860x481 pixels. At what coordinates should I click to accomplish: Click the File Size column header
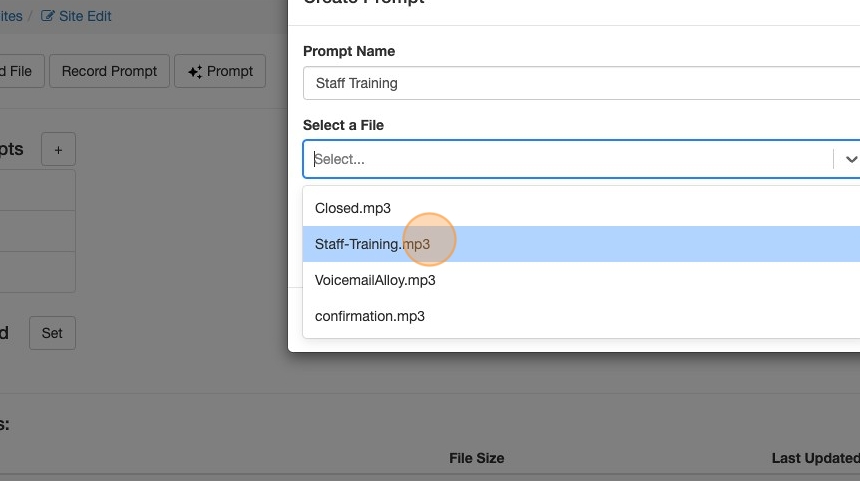click(x=477, y=458)
